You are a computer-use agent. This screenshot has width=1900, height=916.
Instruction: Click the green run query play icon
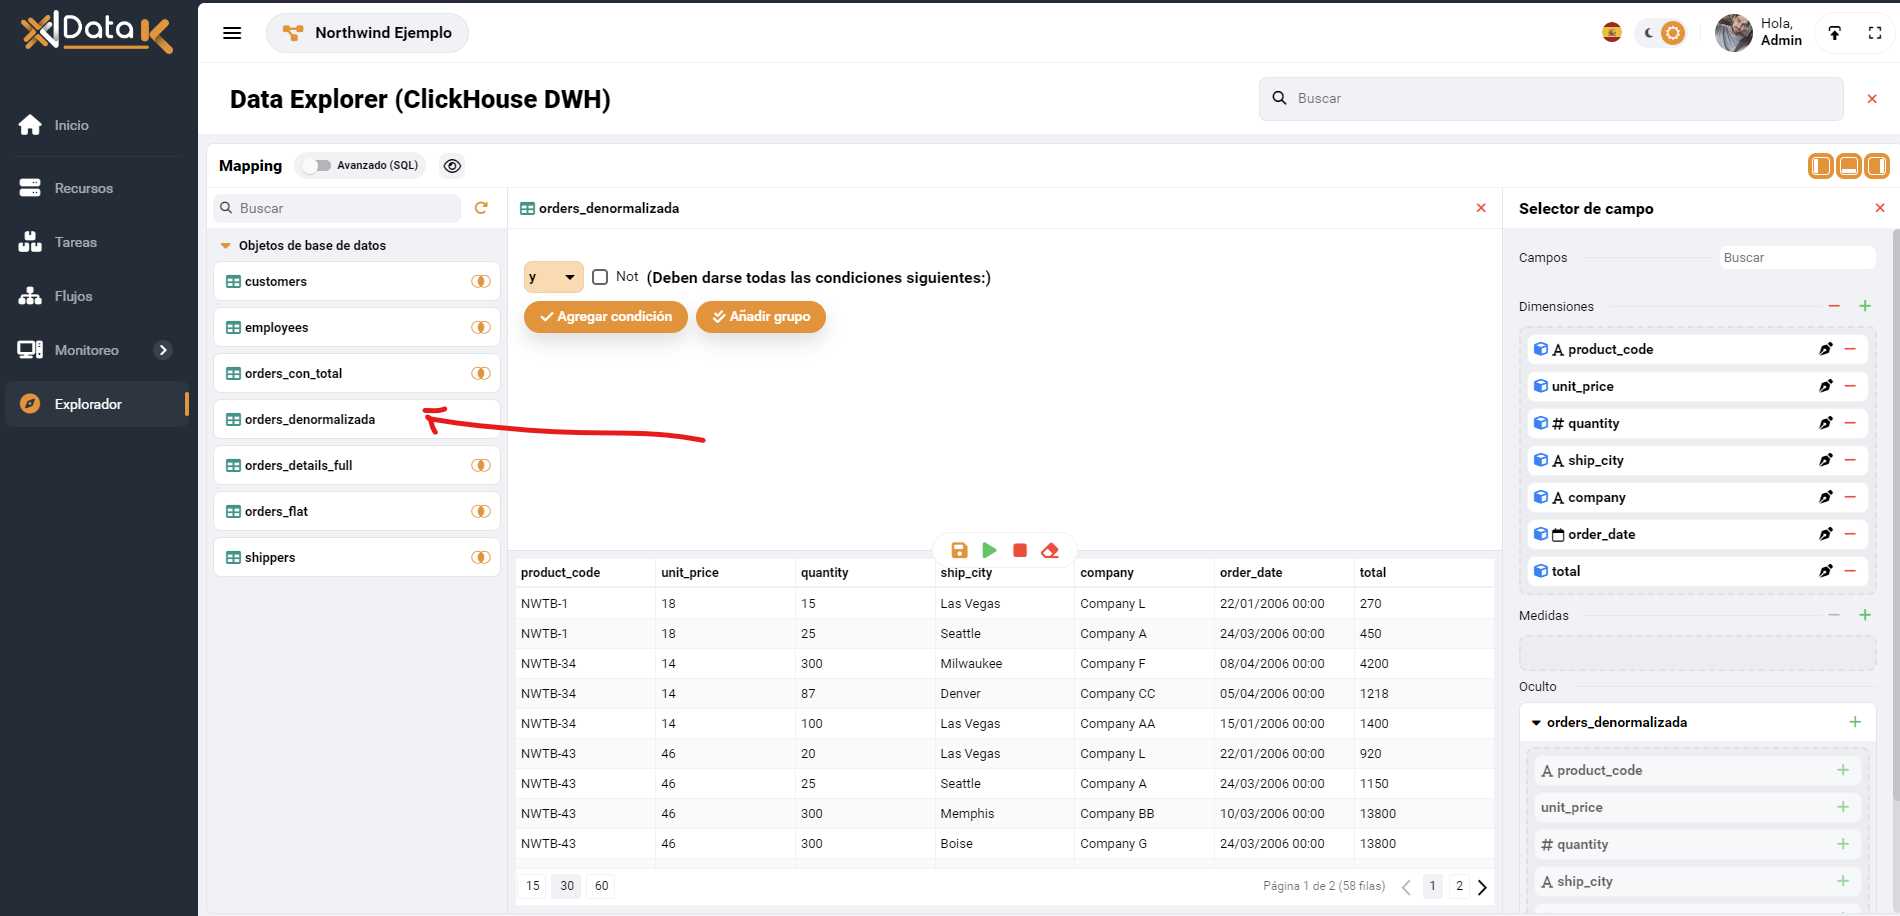(x=989, y=550)
